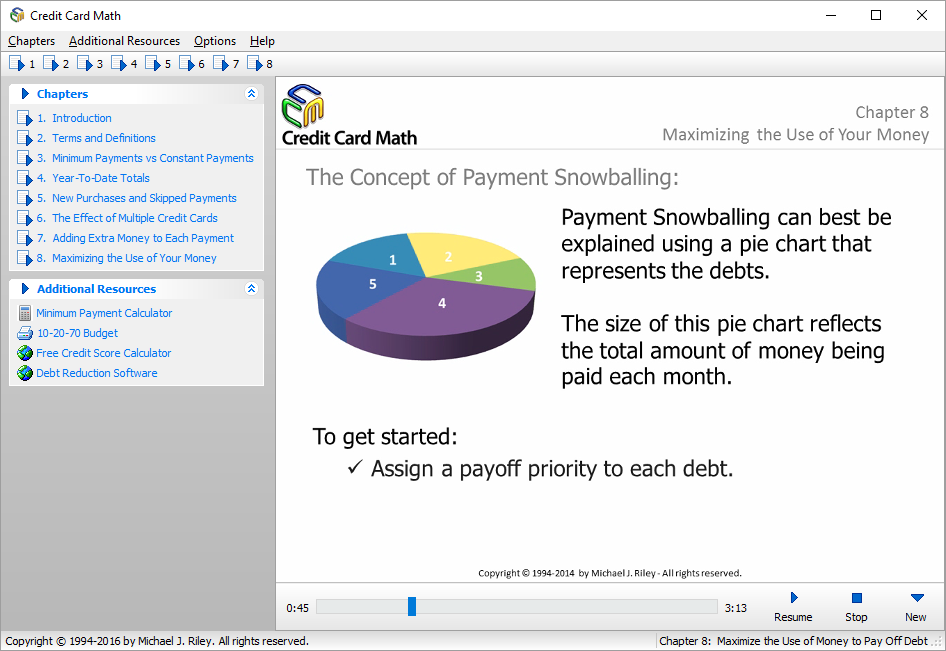Open chapter 2. Terms and Definitions
946x651 pixels.
click(97, 138)
